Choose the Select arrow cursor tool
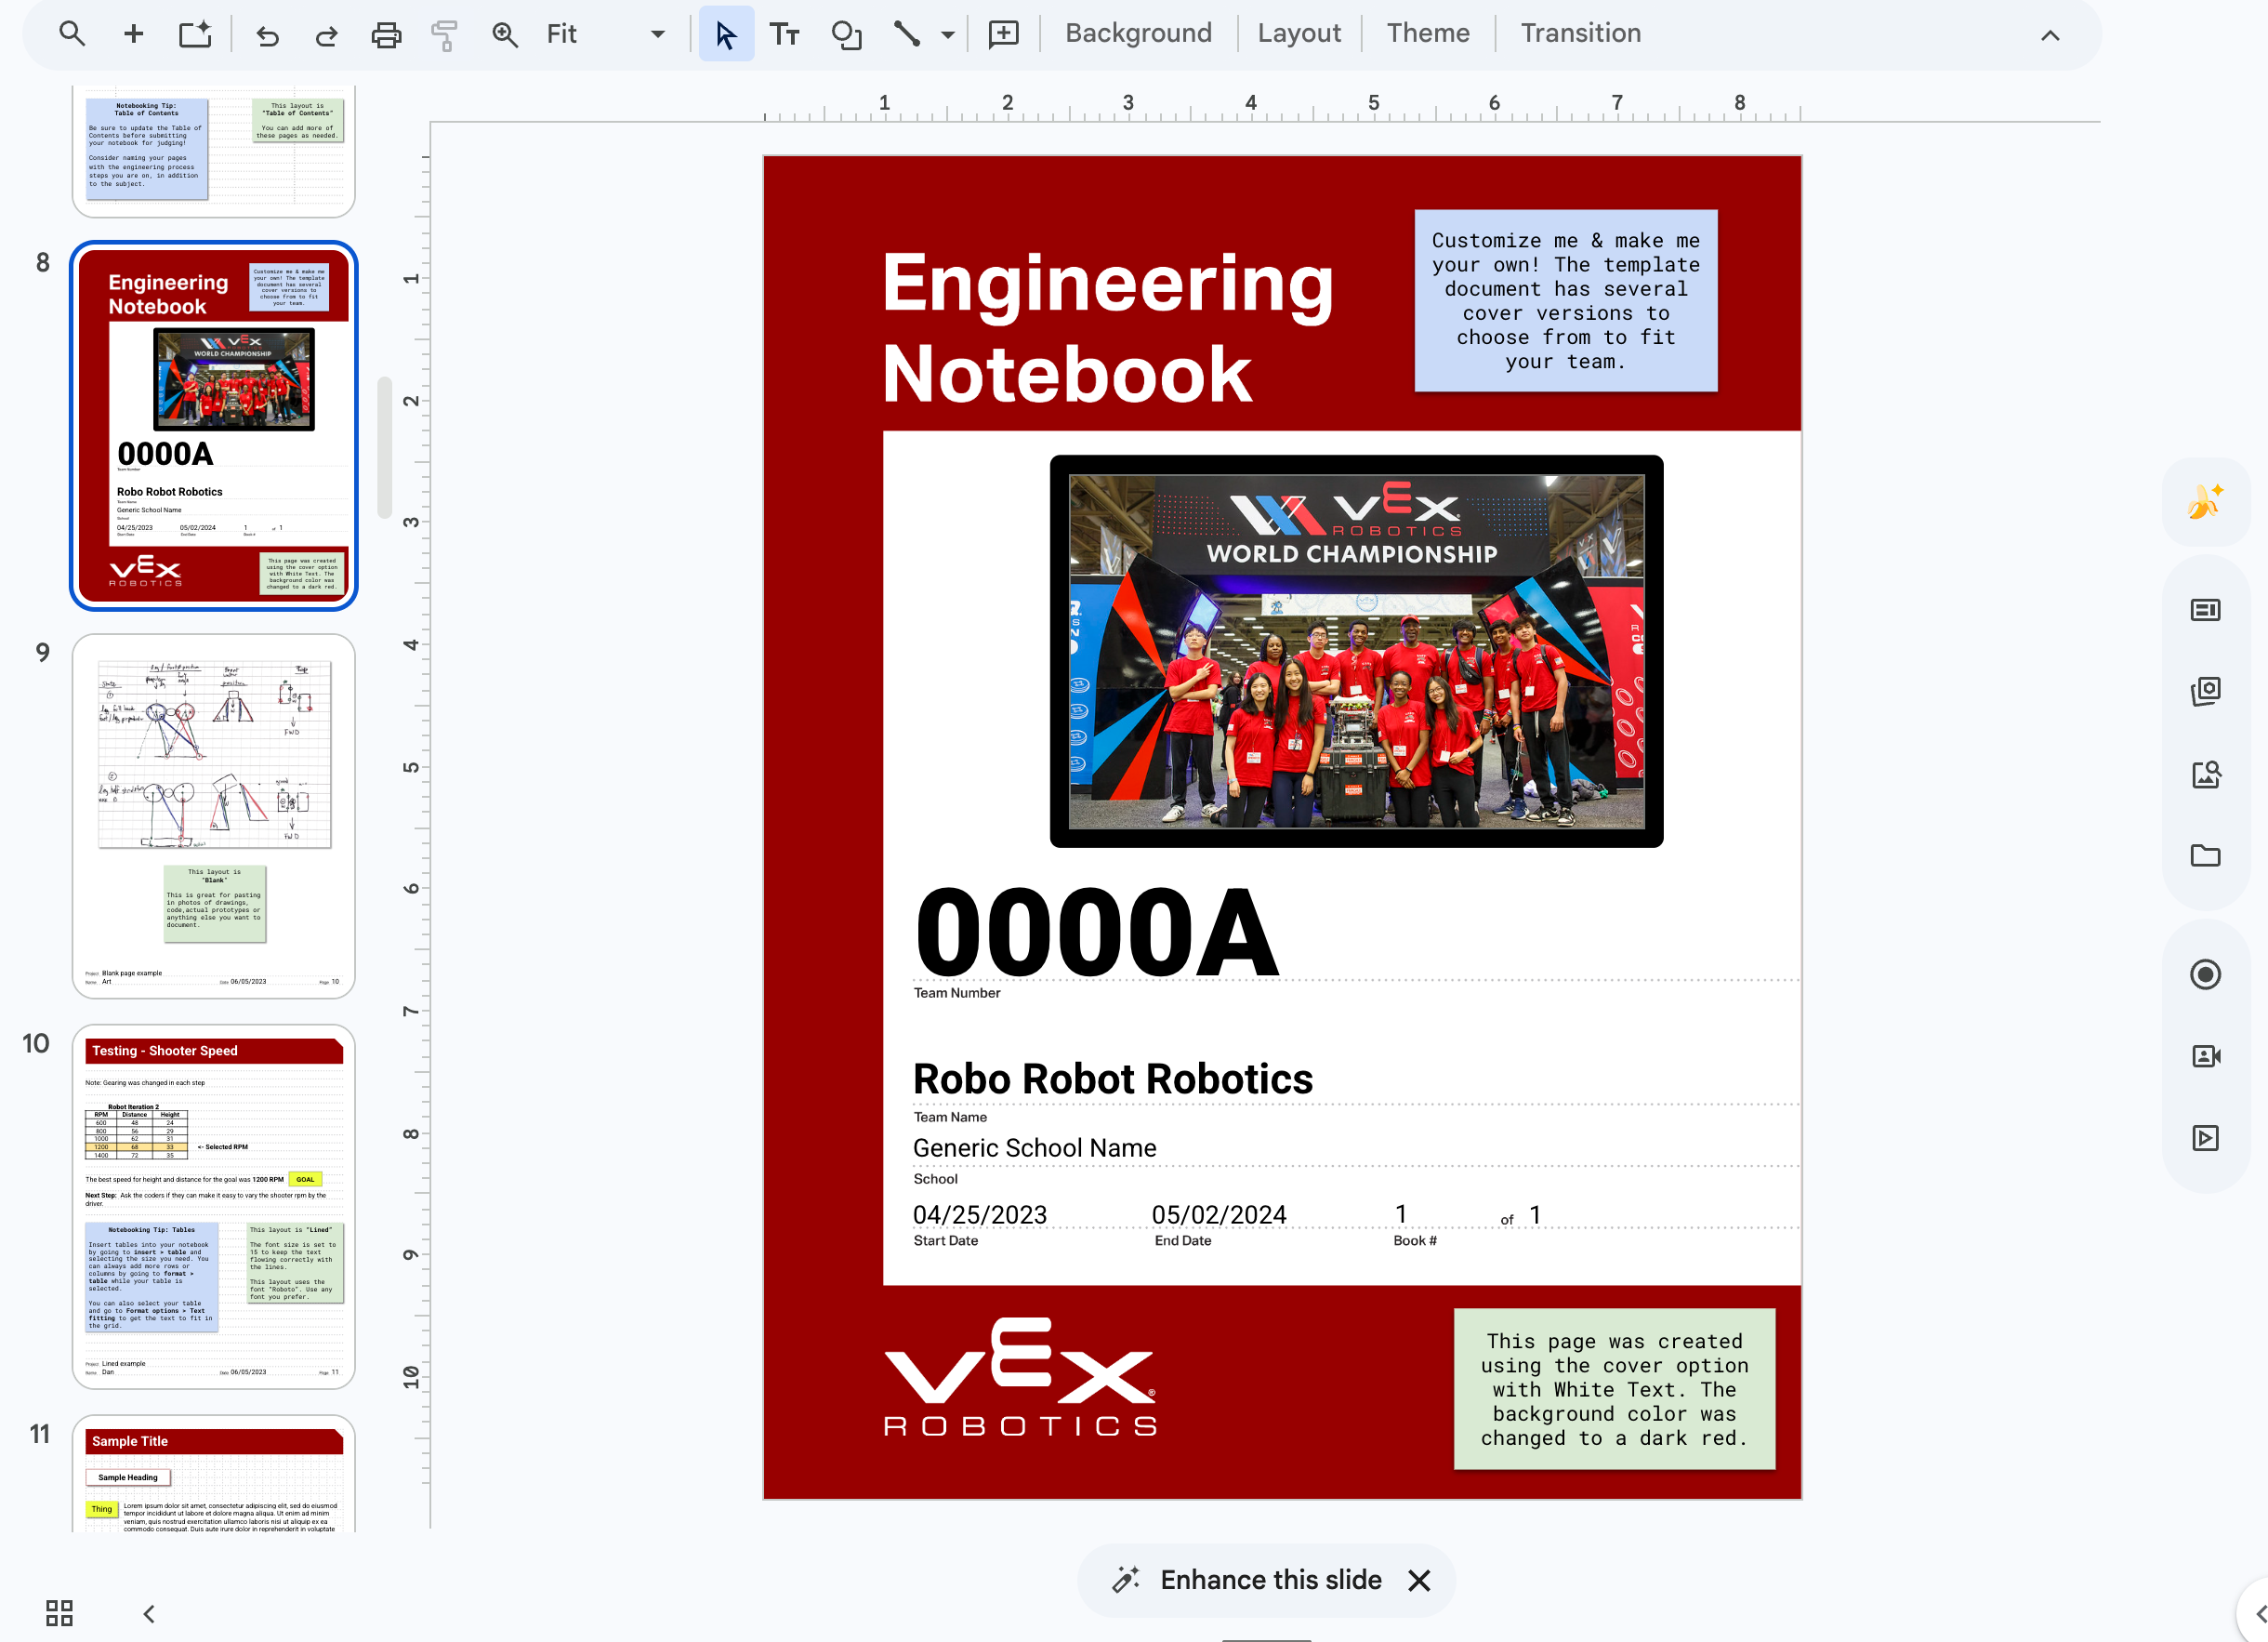The width and height of the screenshot is (2268, 1642). click(x=726, y=34)
